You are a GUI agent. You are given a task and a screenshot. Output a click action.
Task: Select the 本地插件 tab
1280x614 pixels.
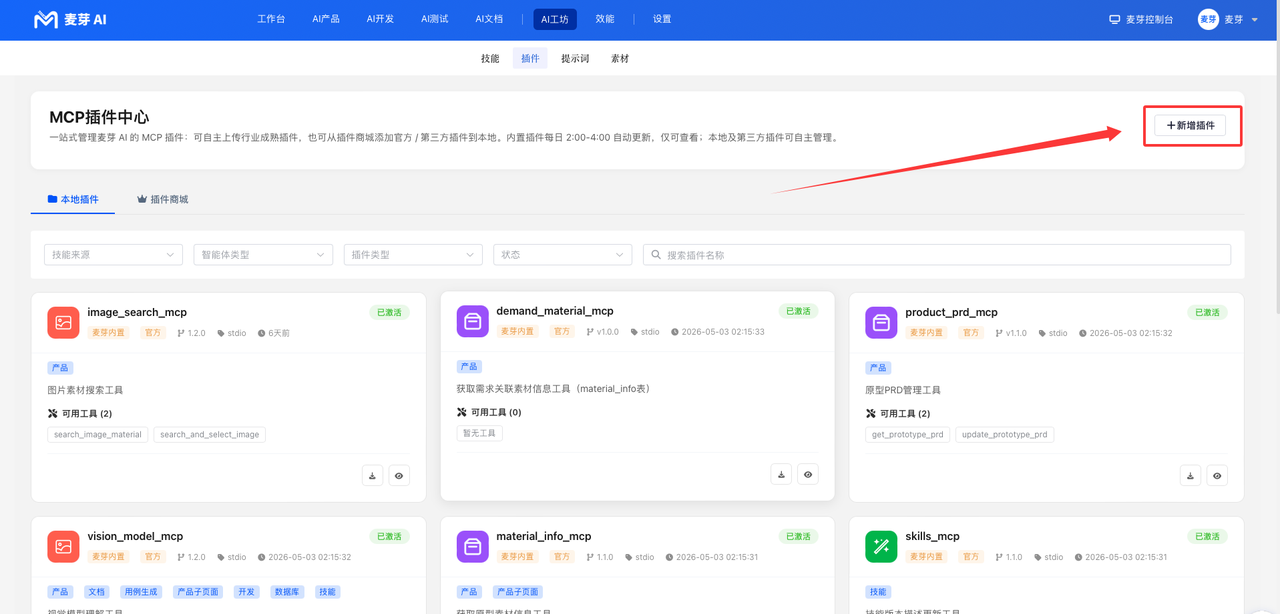[73, 199]
